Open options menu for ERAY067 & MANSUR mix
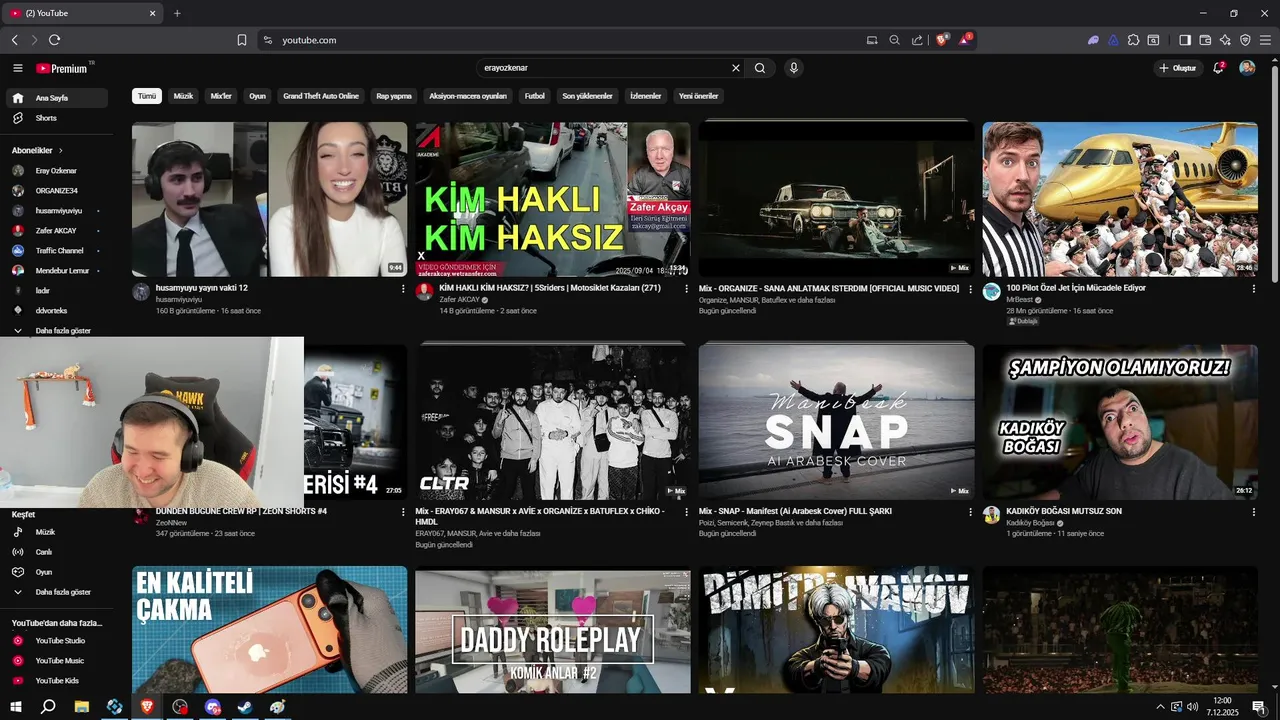Viewport: 1280px width, 720px height. click(686, 511)
